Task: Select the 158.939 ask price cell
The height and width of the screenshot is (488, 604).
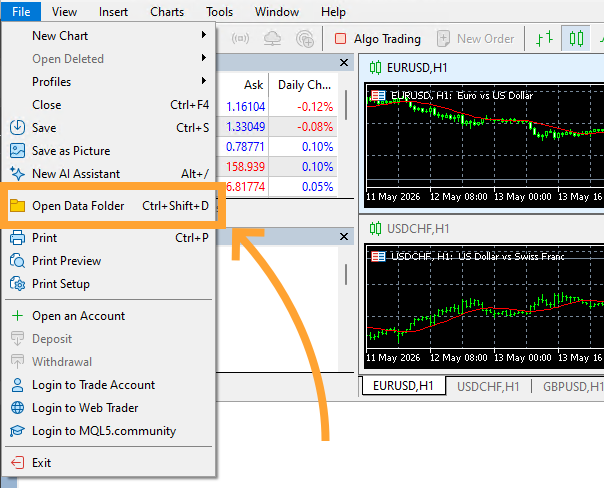Action: pyautogui.click(x=245, y=166)
